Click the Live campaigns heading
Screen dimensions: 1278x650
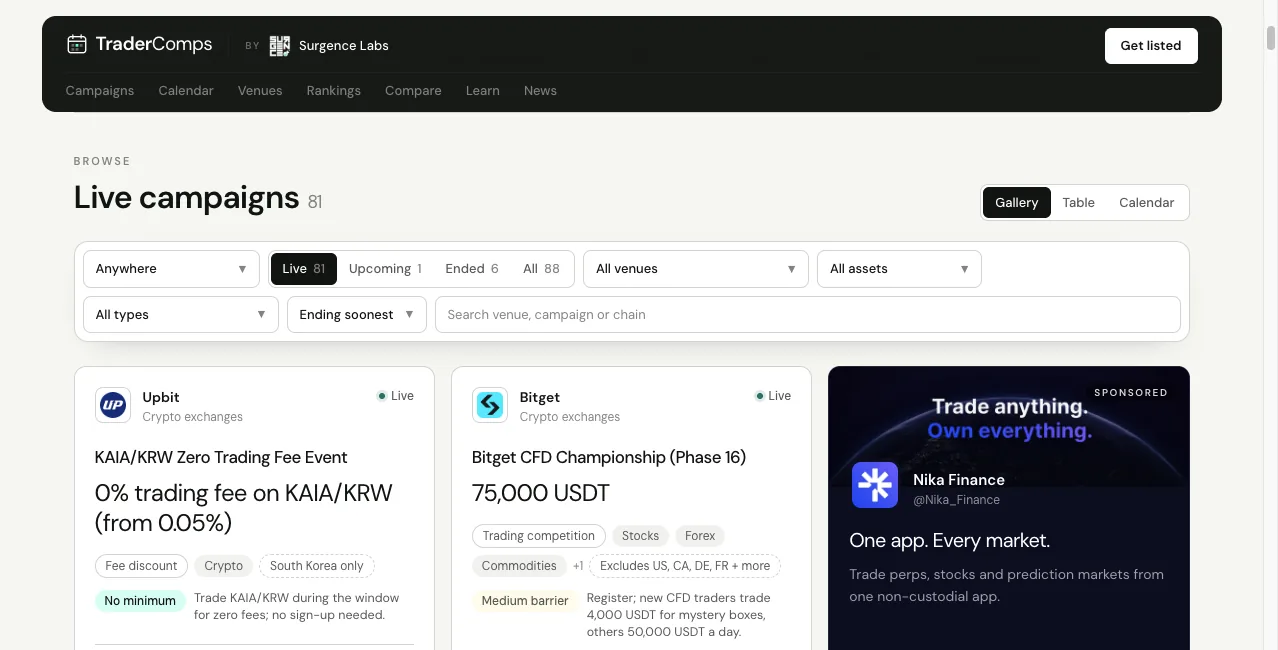187,197
